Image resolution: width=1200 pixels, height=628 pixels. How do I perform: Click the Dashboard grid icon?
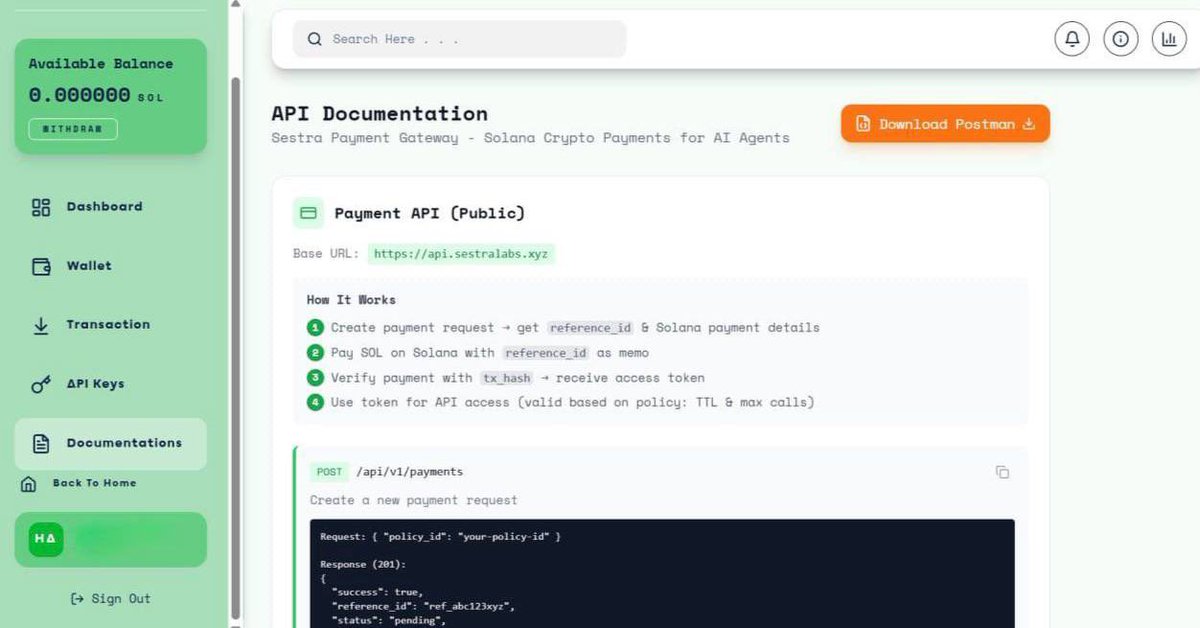41,207
